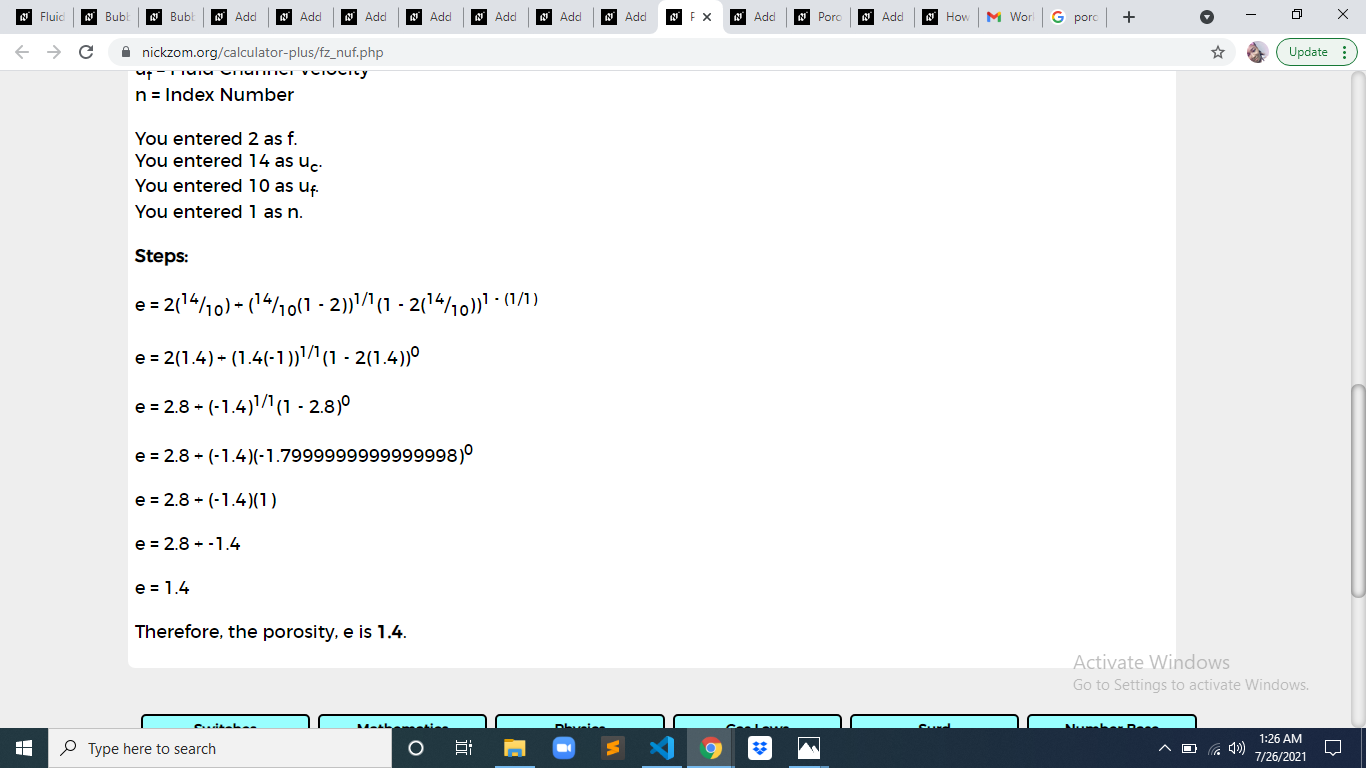The height and width of the screenshot is (768, 1366).
Task: Bookmark this page with the star icon
Action: (1217, 52)
